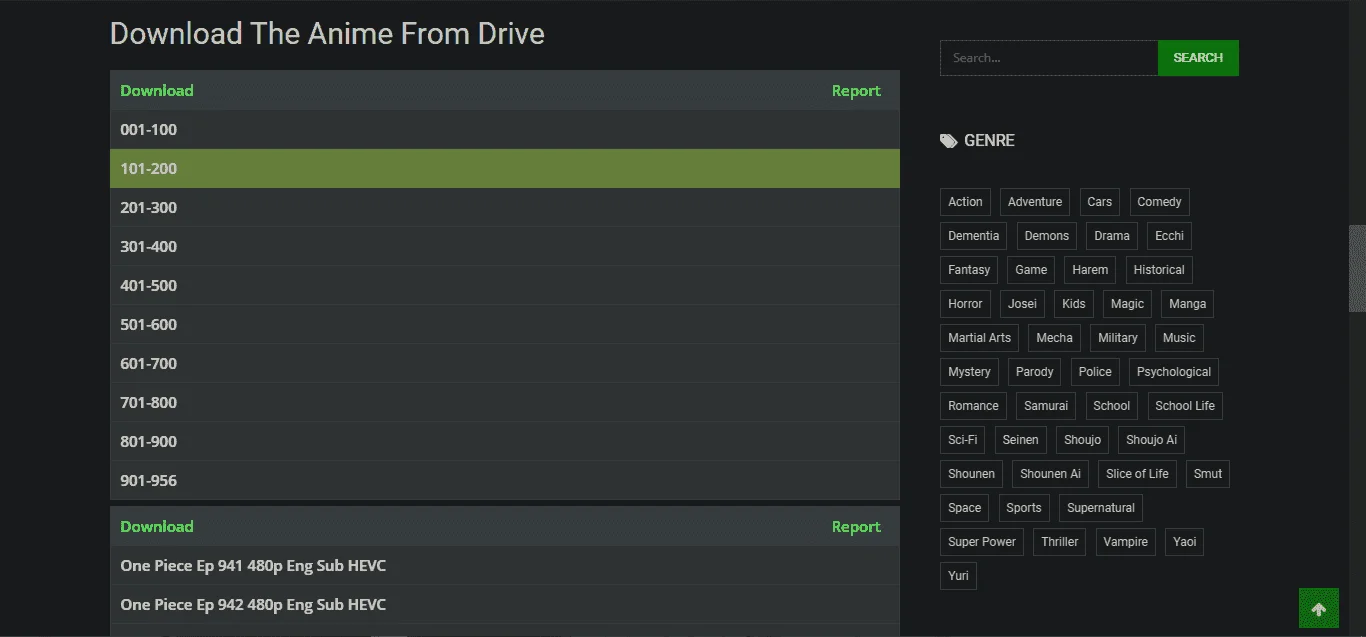Click the scroll-to-top arrow button
Image resolution: width=1366 pixels, height=637 pixels.
coord(1318,609)
